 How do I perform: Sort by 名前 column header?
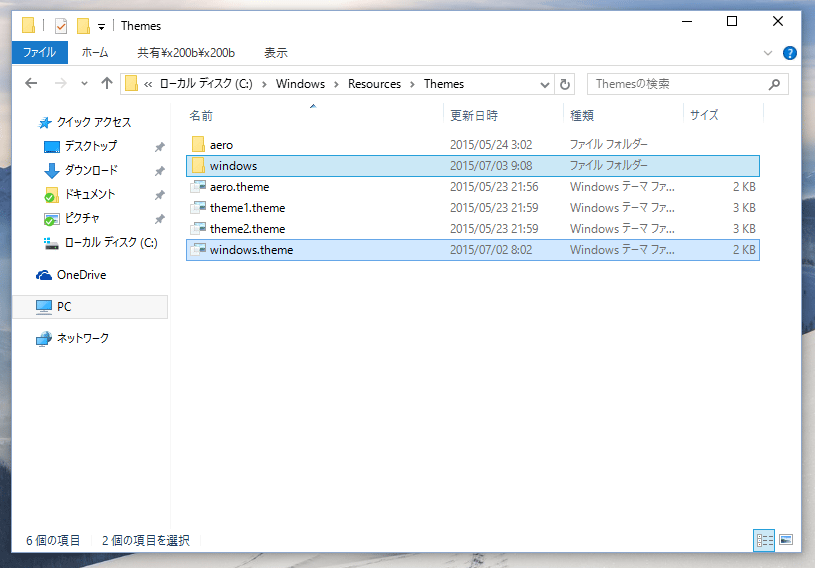201,115
